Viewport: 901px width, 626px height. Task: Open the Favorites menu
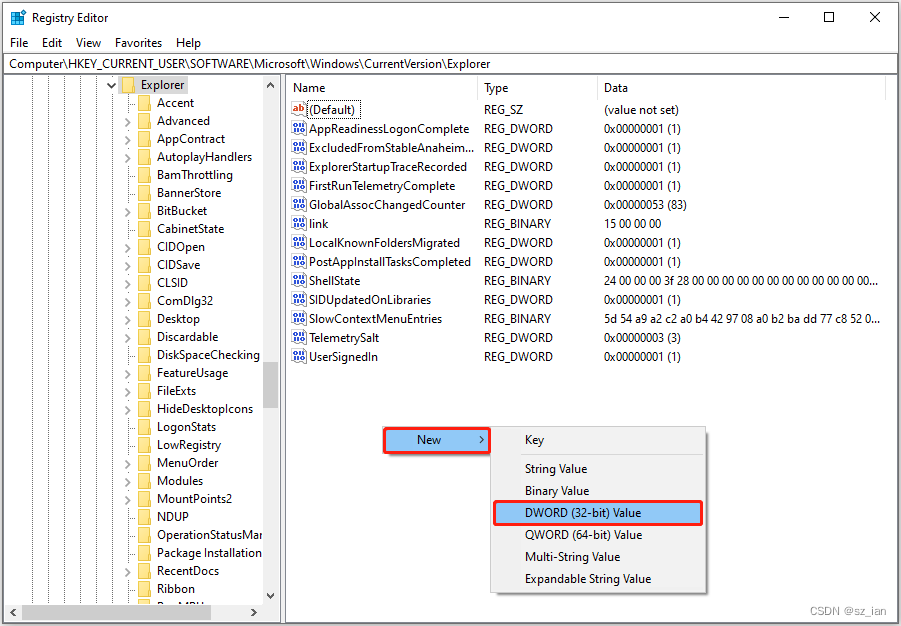[138, 43]
